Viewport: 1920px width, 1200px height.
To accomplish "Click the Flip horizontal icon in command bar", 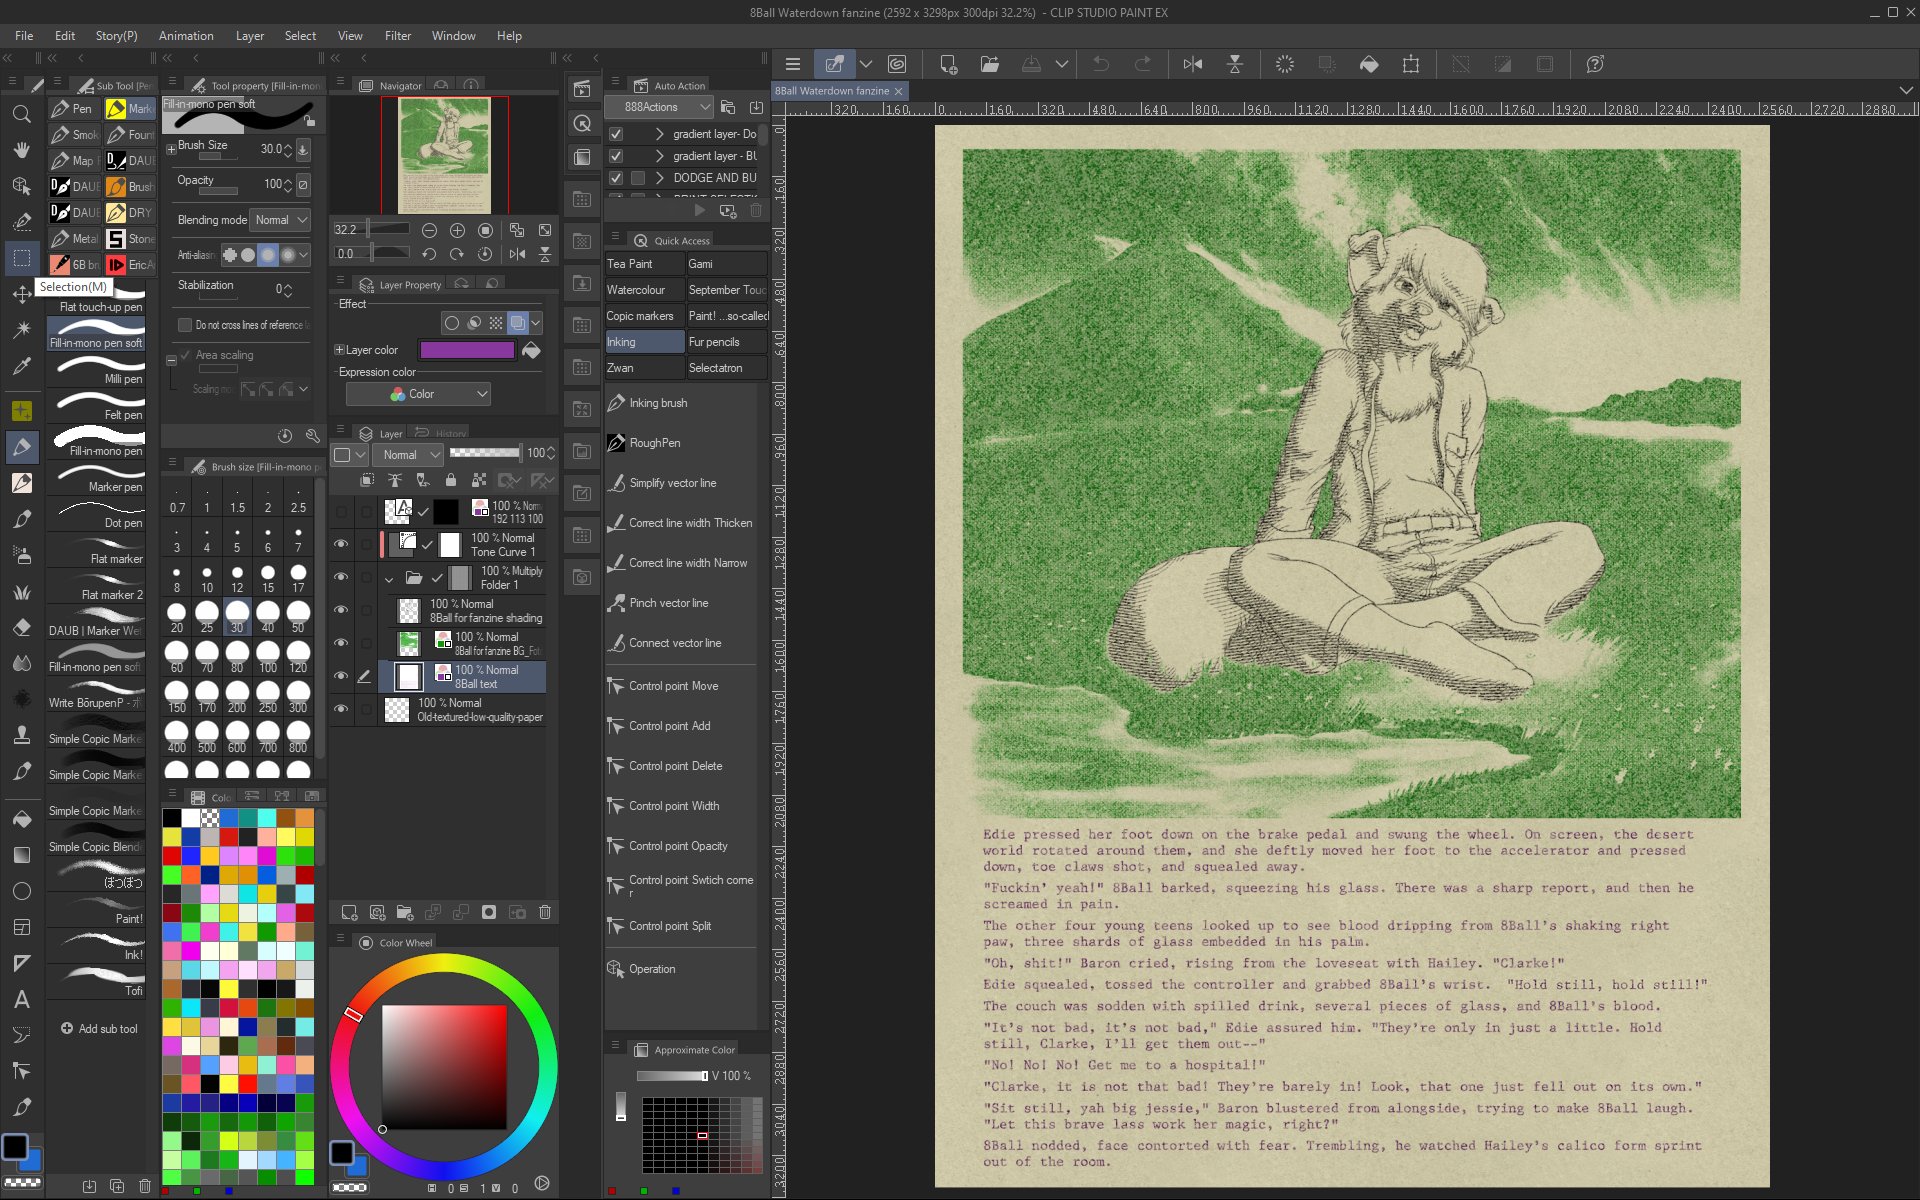I will (x=1192, y=64).
